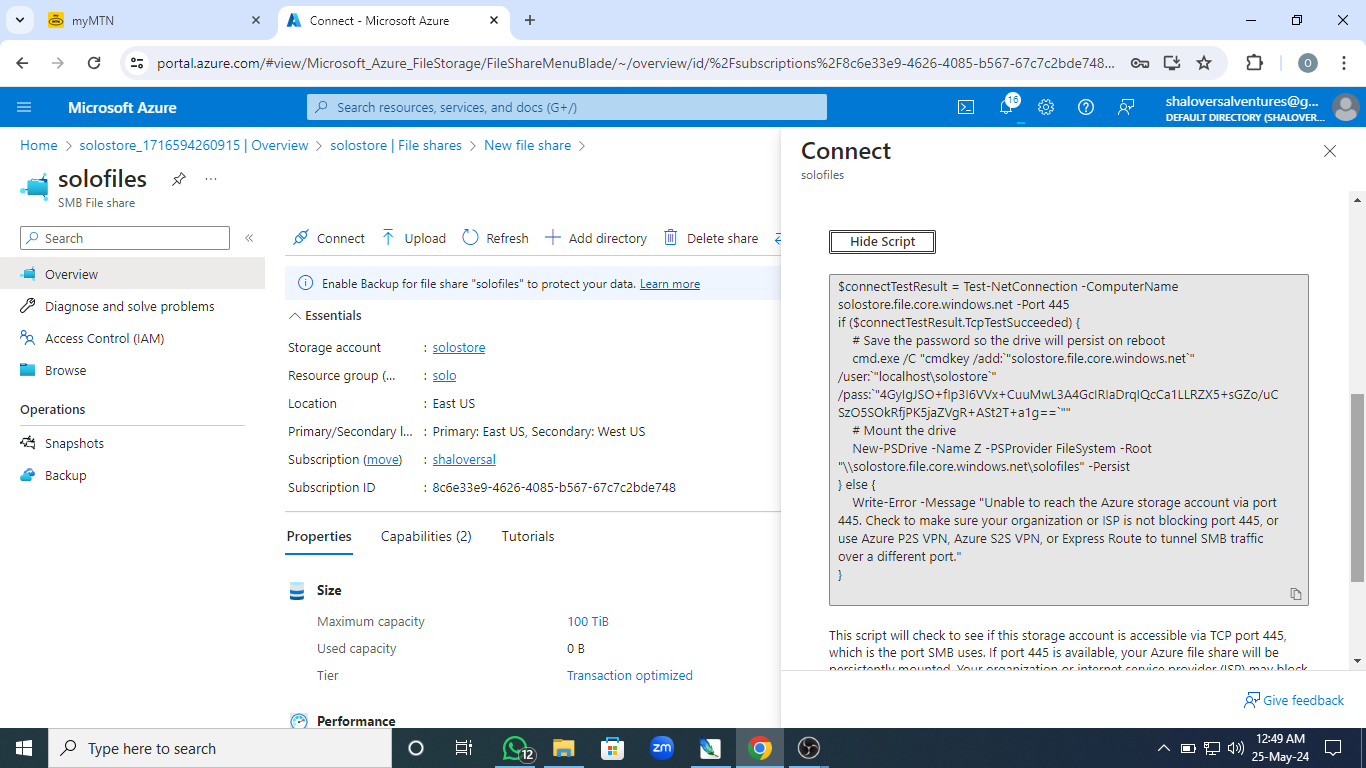Click the Windows taskbar search box
Image resolution: width=1366 pixels, height=768 pixels.
(220, 748)
